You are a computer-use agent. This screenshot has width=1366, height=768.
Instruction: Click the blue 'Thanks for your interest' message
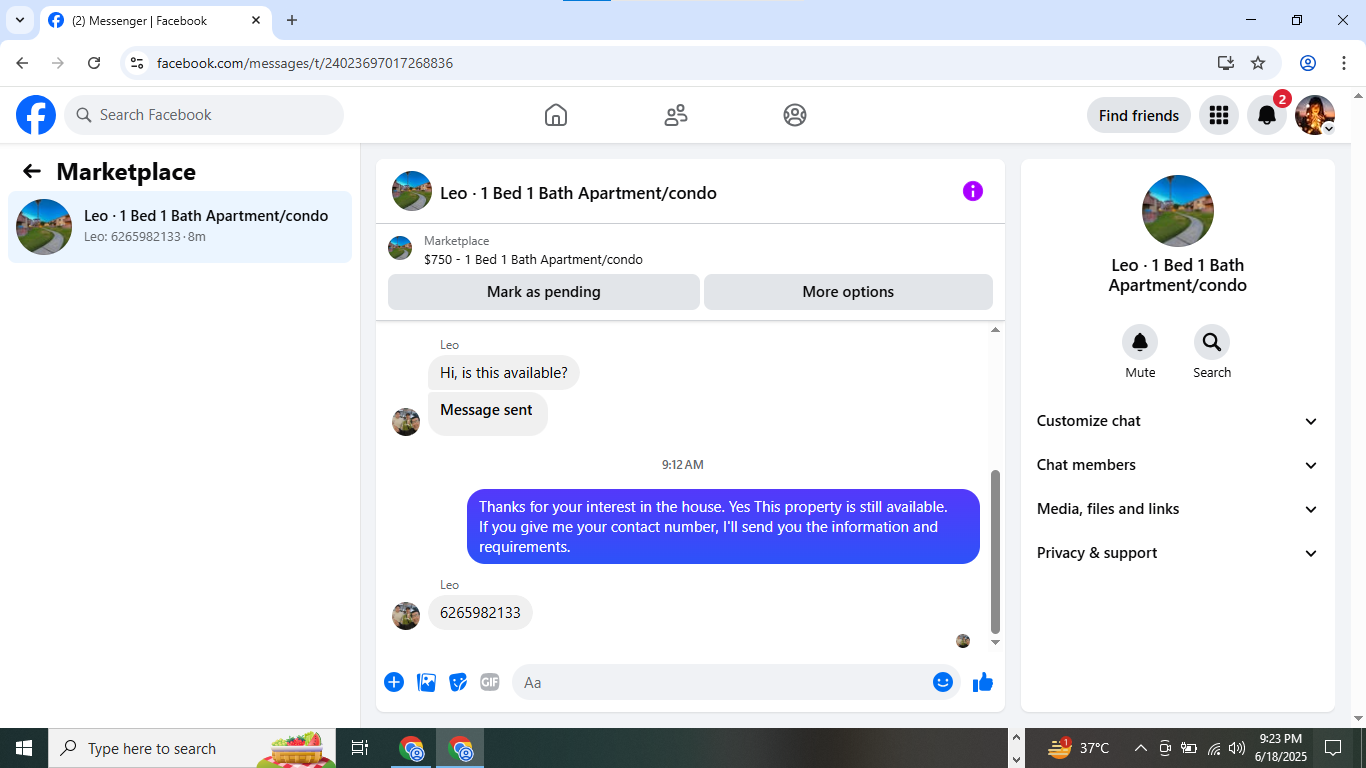[x=723, y=527]
